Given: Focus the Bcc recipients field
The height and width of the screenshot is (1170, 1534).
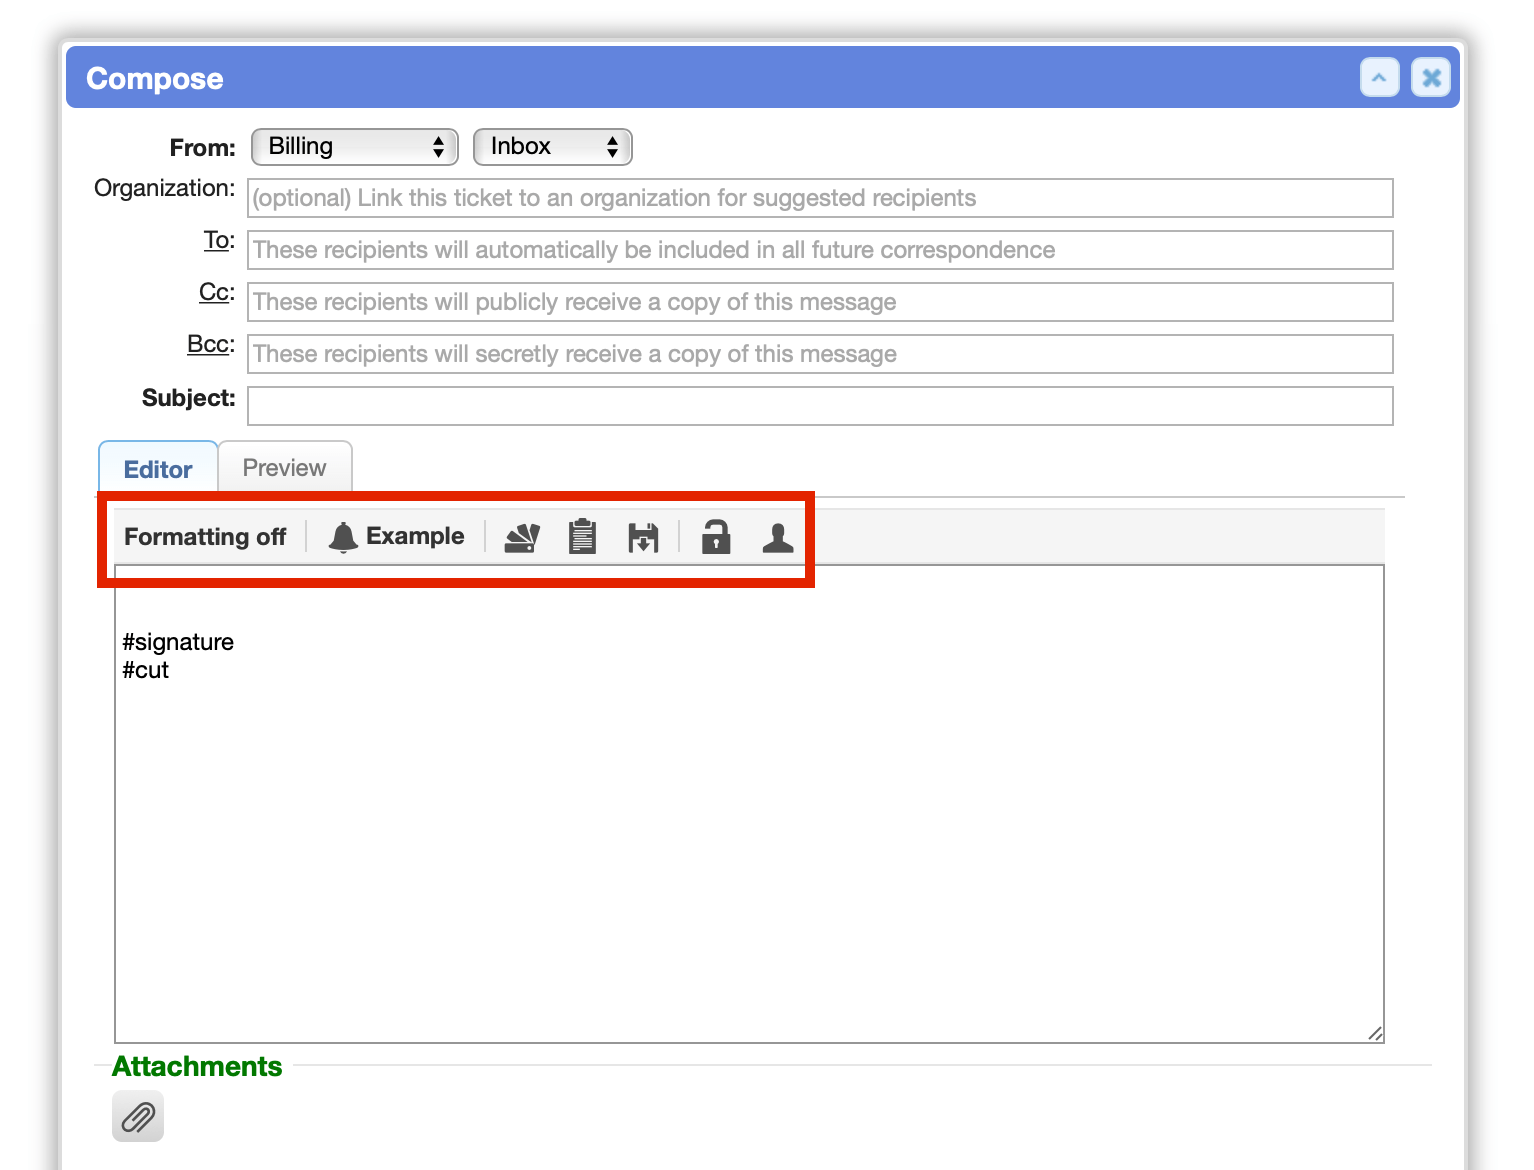Looking at the screenshot, I should click(x=820, y=354).
